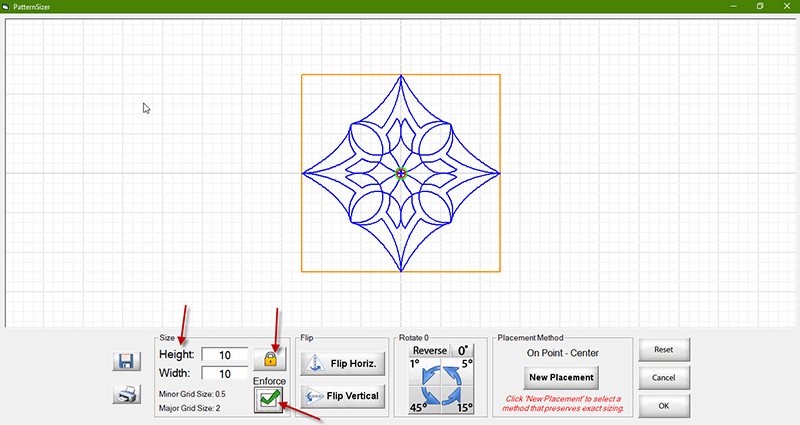Click the 'On Point - Center' label
Screen dimensions: 800x425
tap(563, 353)
